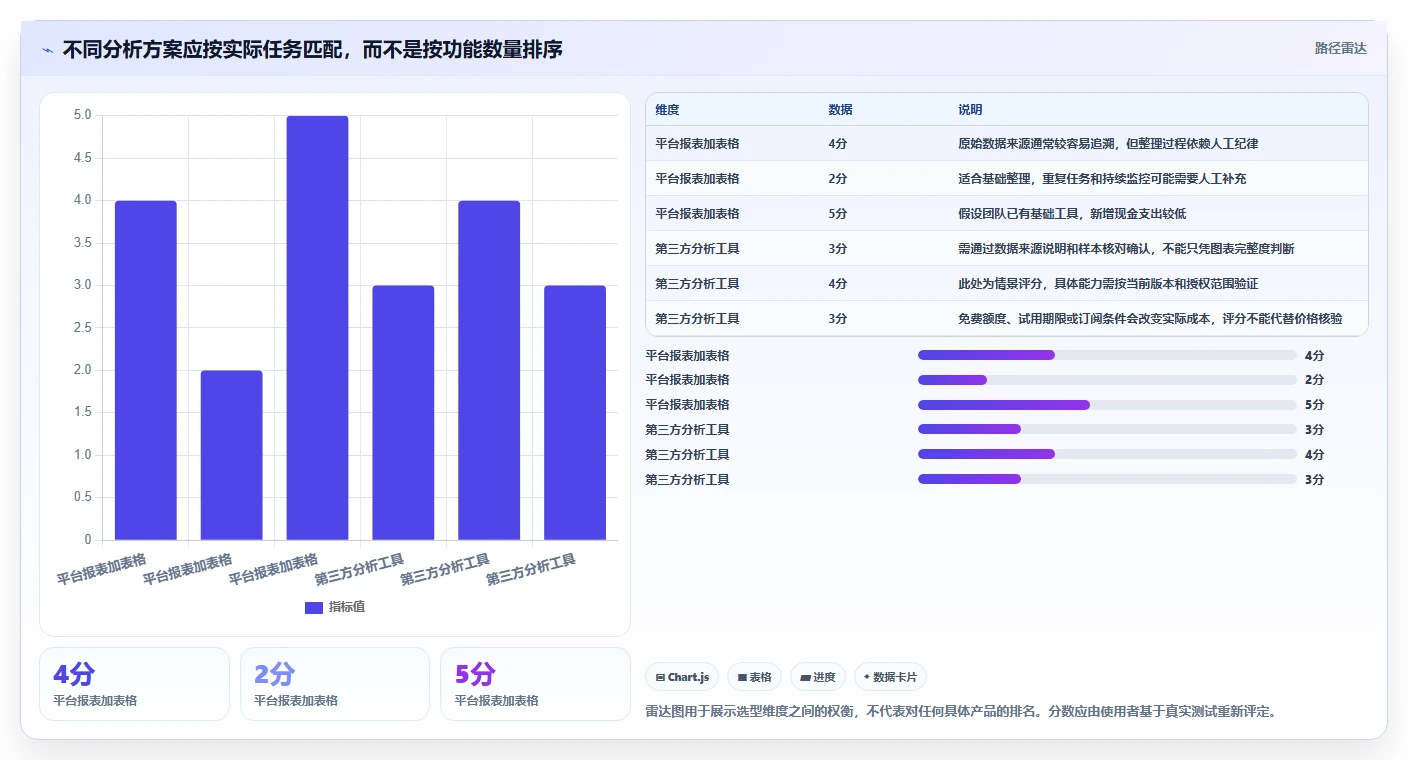Click the 指标值 legend label
1408x760 pixels.
pyautogui.click(x=347, y=607)
